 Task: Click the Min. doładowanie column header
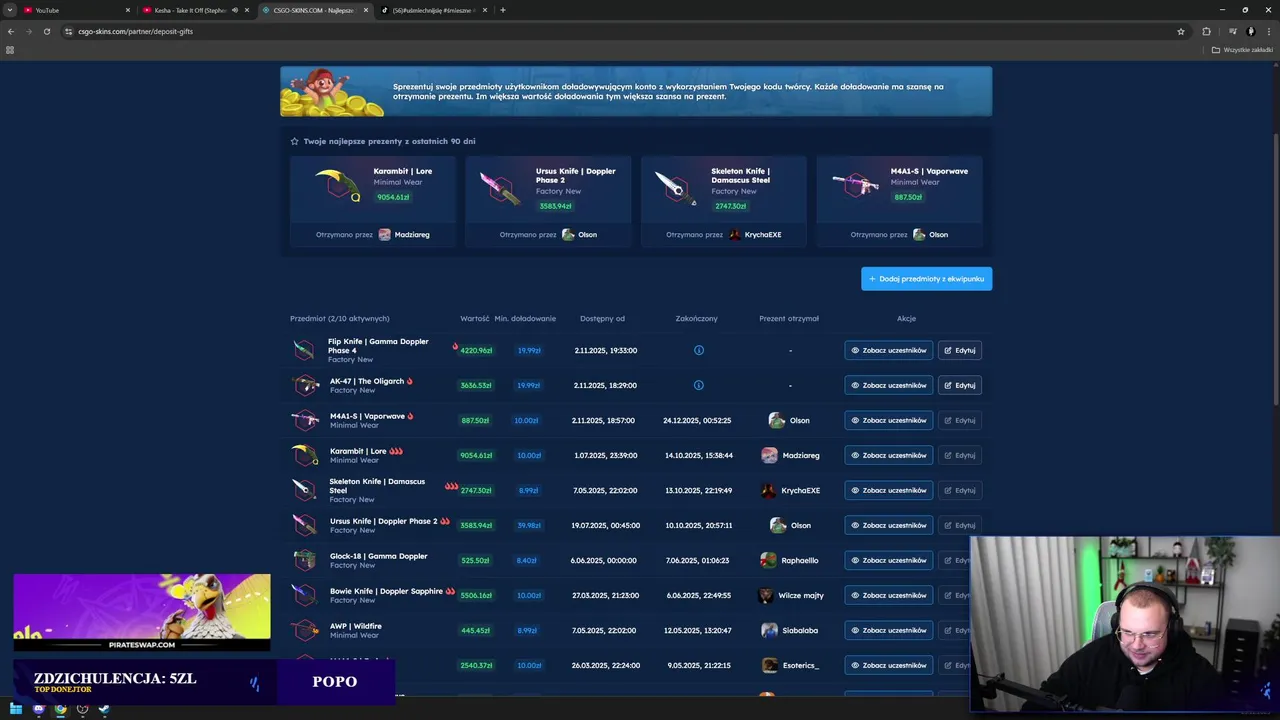coord(525,318)
